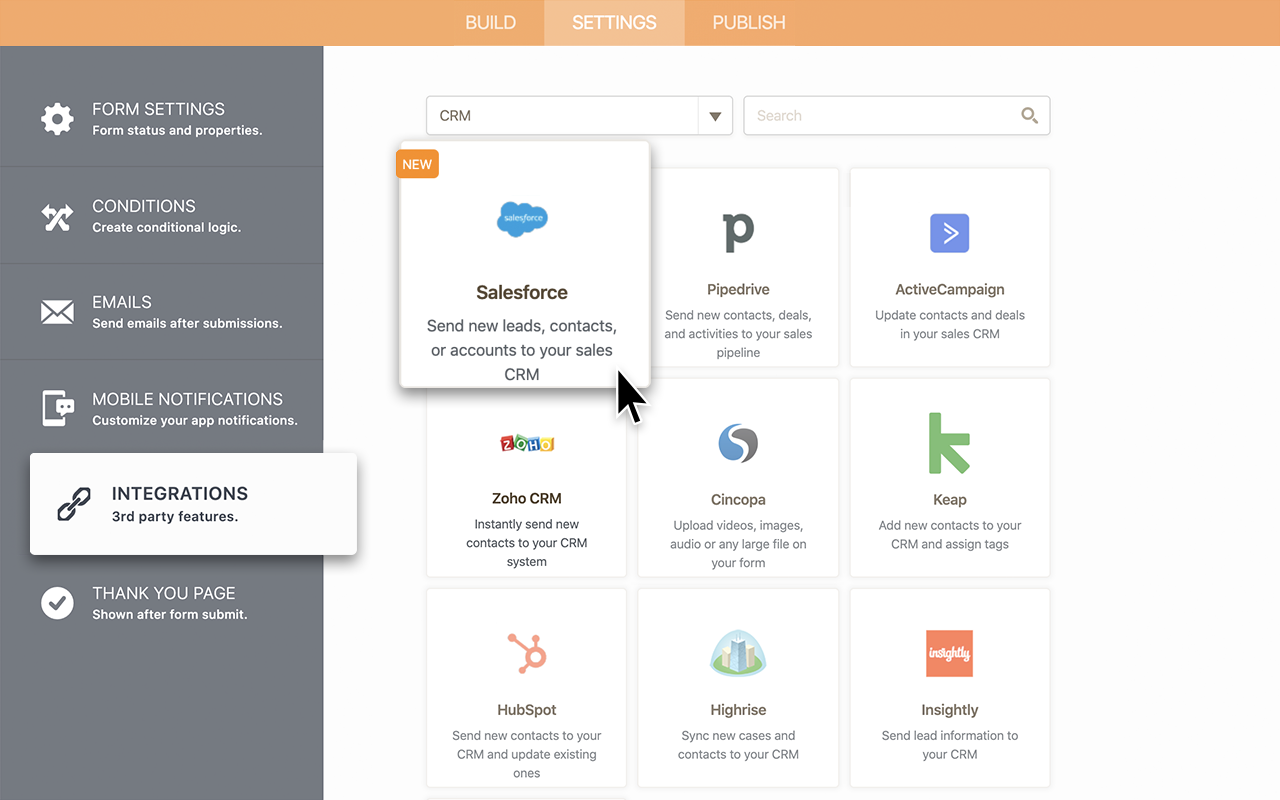Click the Pipedrive integration icon
The height and width of the screenshot is (800, 1280).
737,233
